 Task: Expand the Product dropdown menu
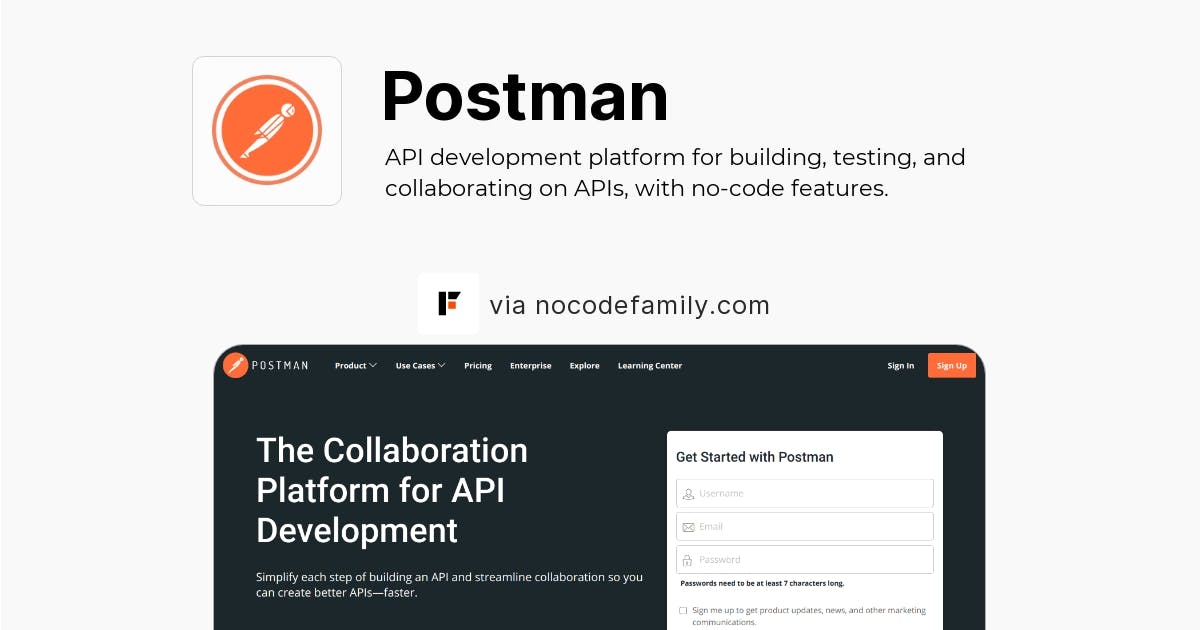(355, 365)
